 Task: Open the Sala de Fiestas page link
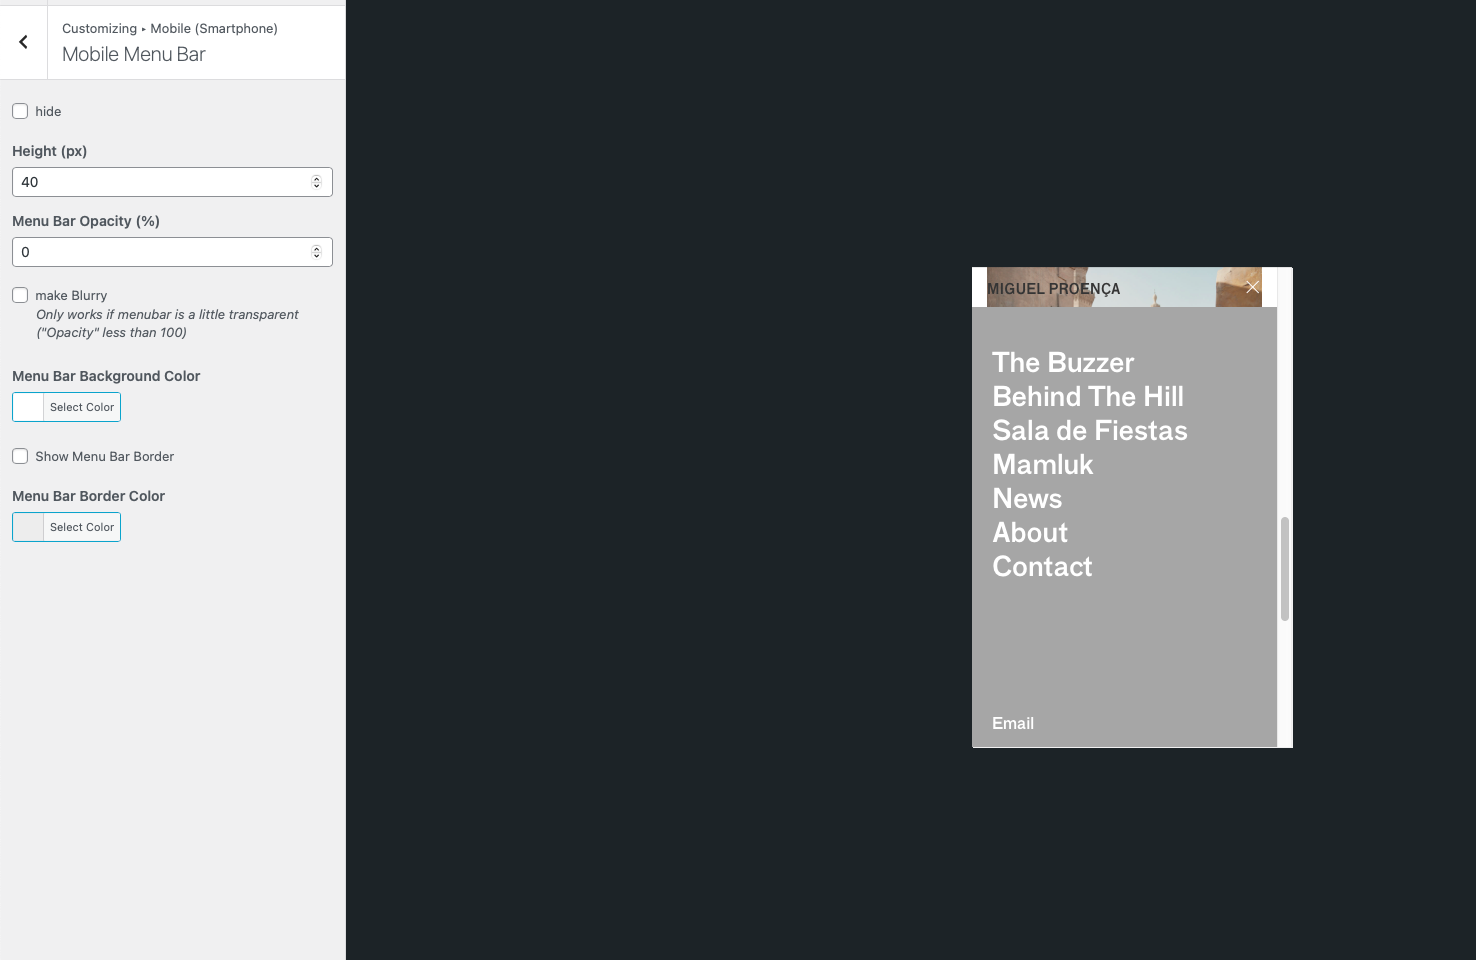[1089, 430]
